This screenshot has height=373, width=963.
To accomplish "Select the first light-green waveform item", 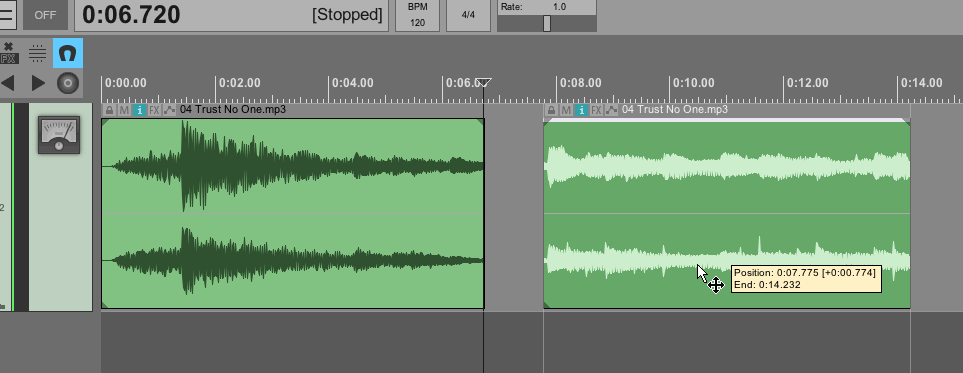I will [x=293, y=213].
